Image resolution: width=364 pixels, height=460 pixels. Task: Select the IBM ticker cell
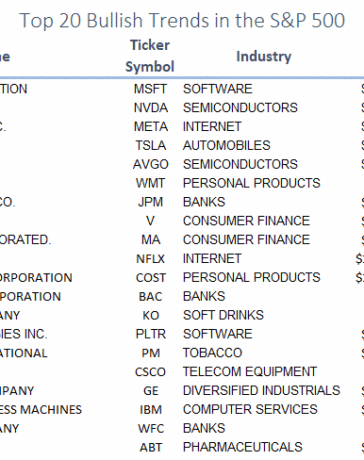point(151,409)
